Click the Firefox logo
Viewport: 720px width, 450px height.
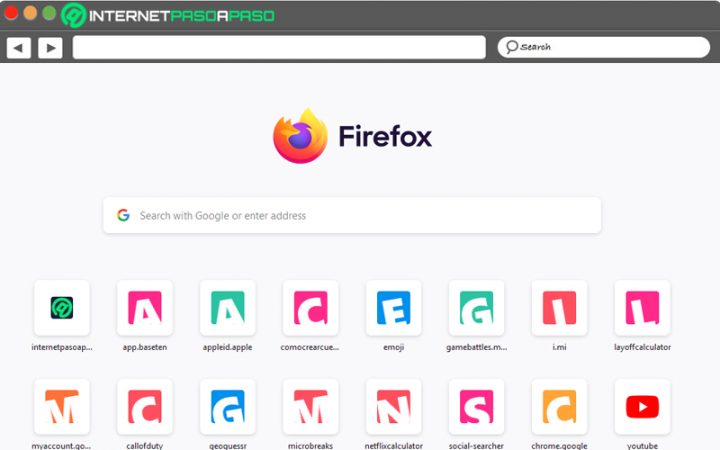pos(300,137)
